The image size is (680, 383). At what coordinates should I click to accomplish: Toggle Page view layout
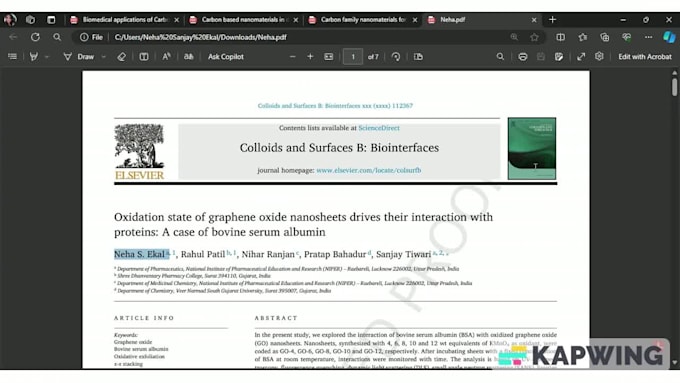click(x=418, y=57)
